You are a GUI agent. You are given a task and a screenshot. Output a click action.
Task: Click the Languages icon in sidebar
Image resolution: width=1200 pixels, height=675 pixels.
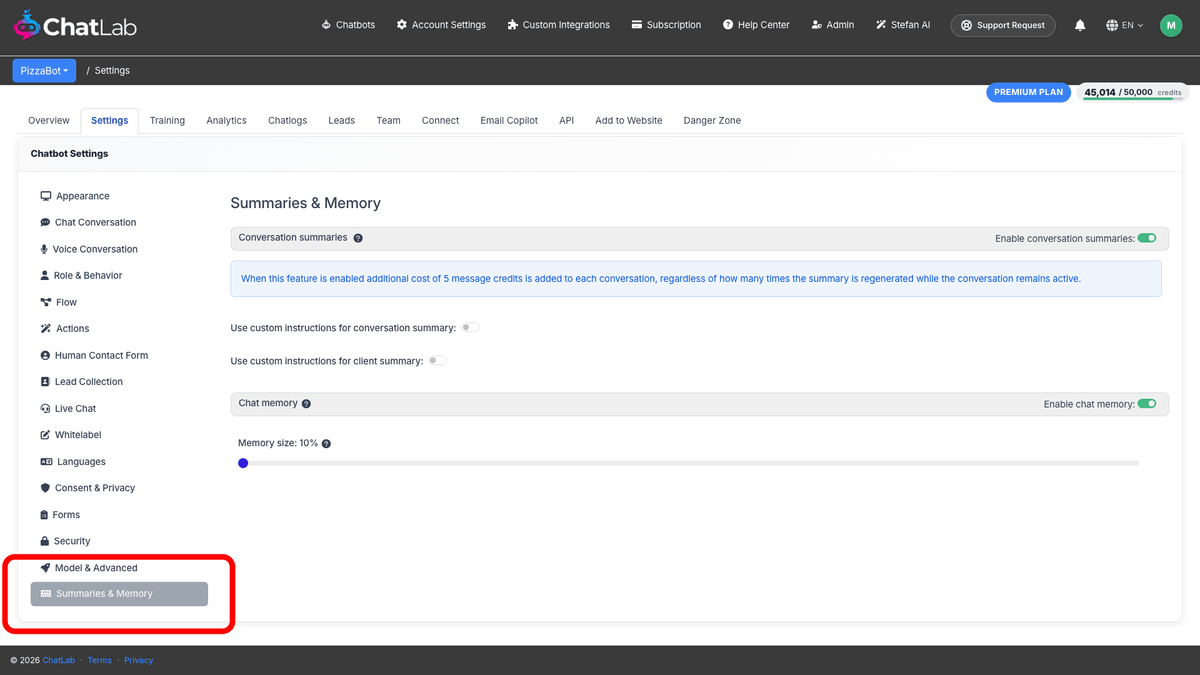(46, 462)
